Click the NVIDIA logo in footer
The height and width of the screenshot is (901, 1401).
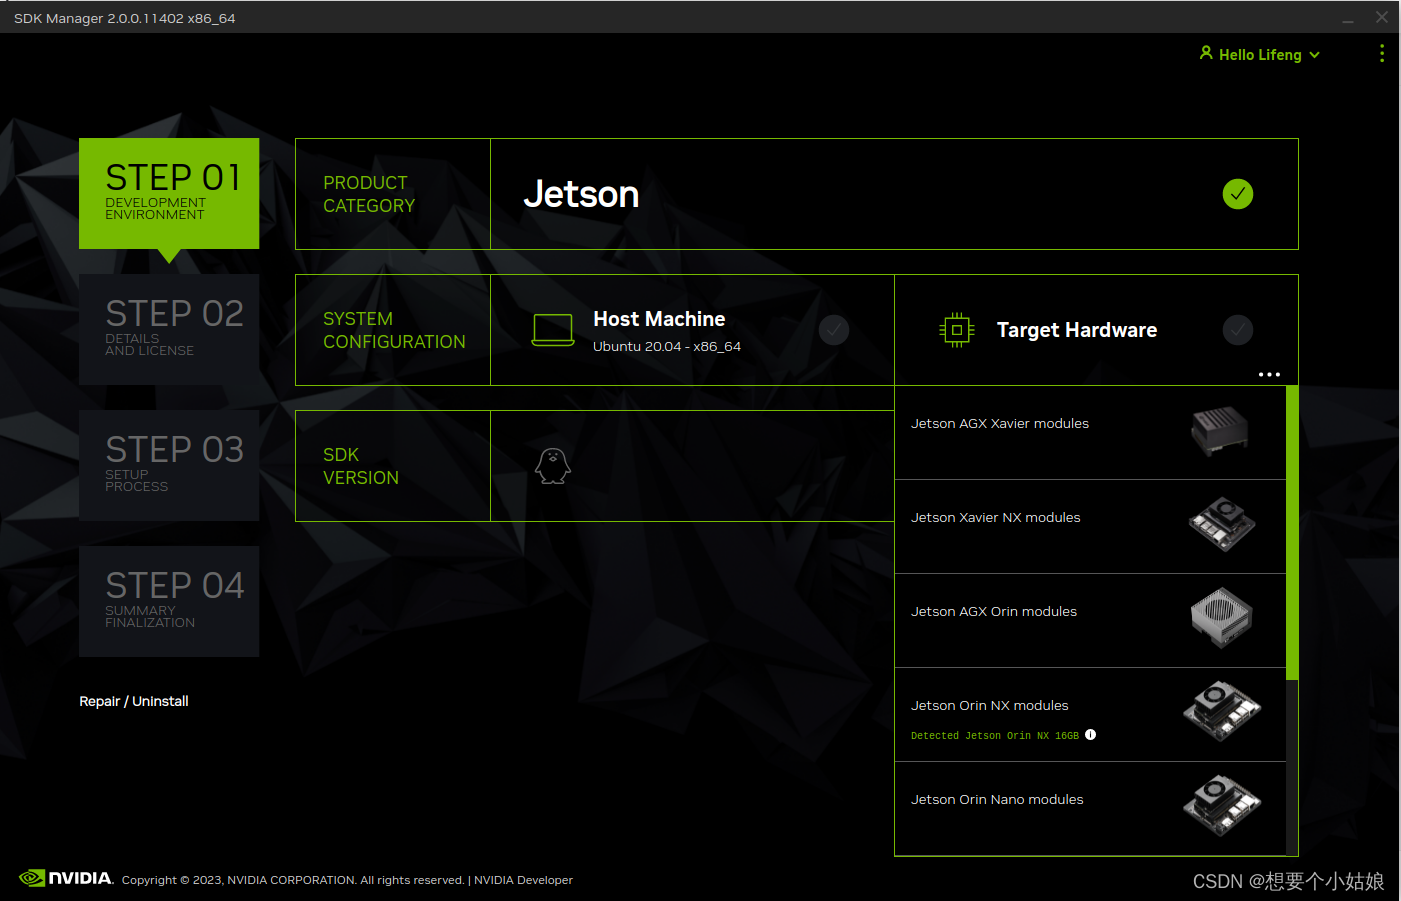coord(66,878)
